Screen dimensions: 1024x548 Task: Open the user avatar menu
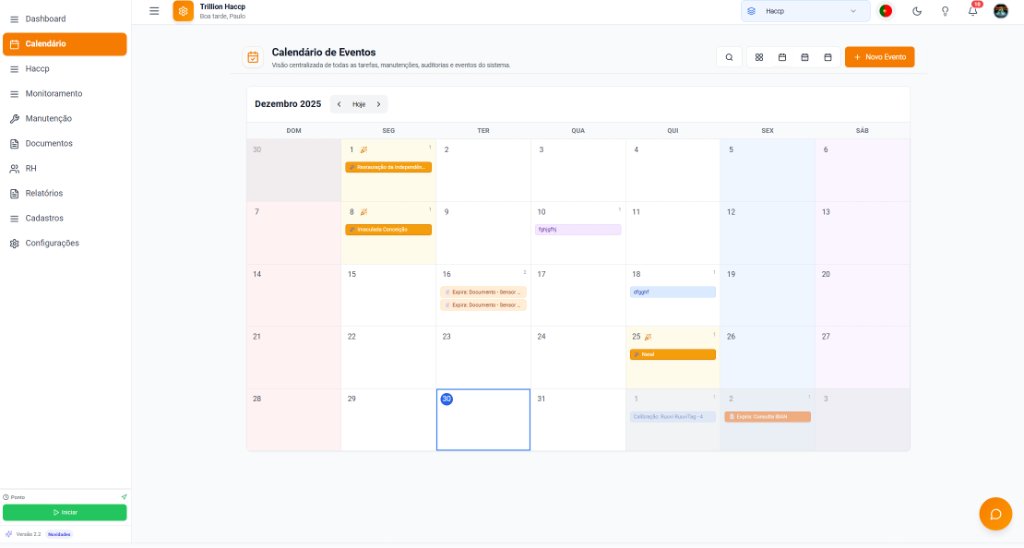coord(1000,11)
